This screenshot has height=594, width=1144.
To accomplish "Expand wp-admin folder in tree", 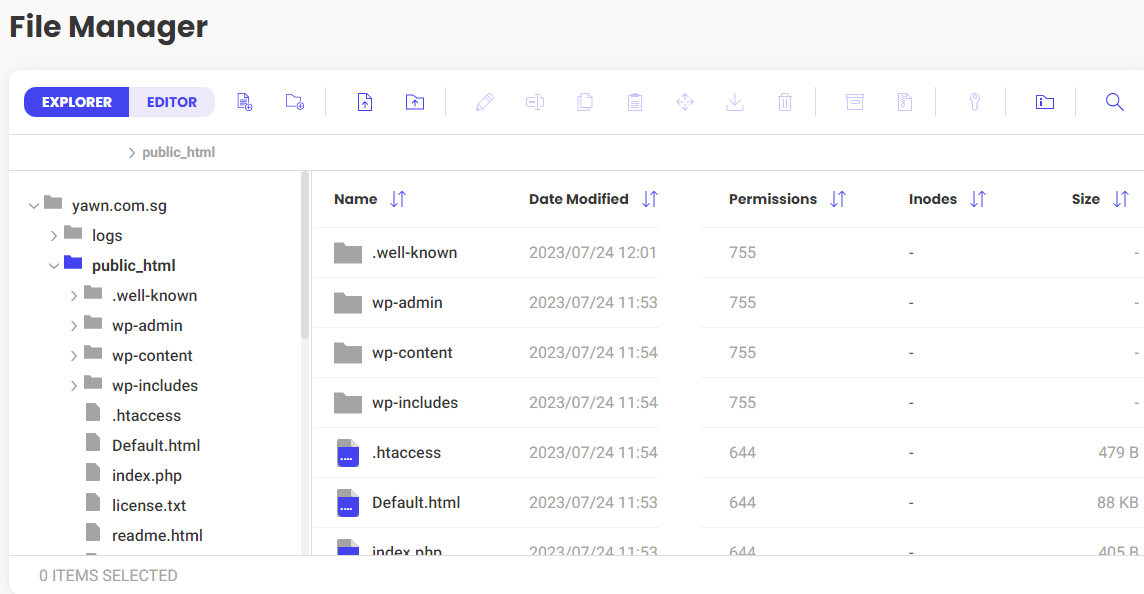I will [x=74, y=325].
